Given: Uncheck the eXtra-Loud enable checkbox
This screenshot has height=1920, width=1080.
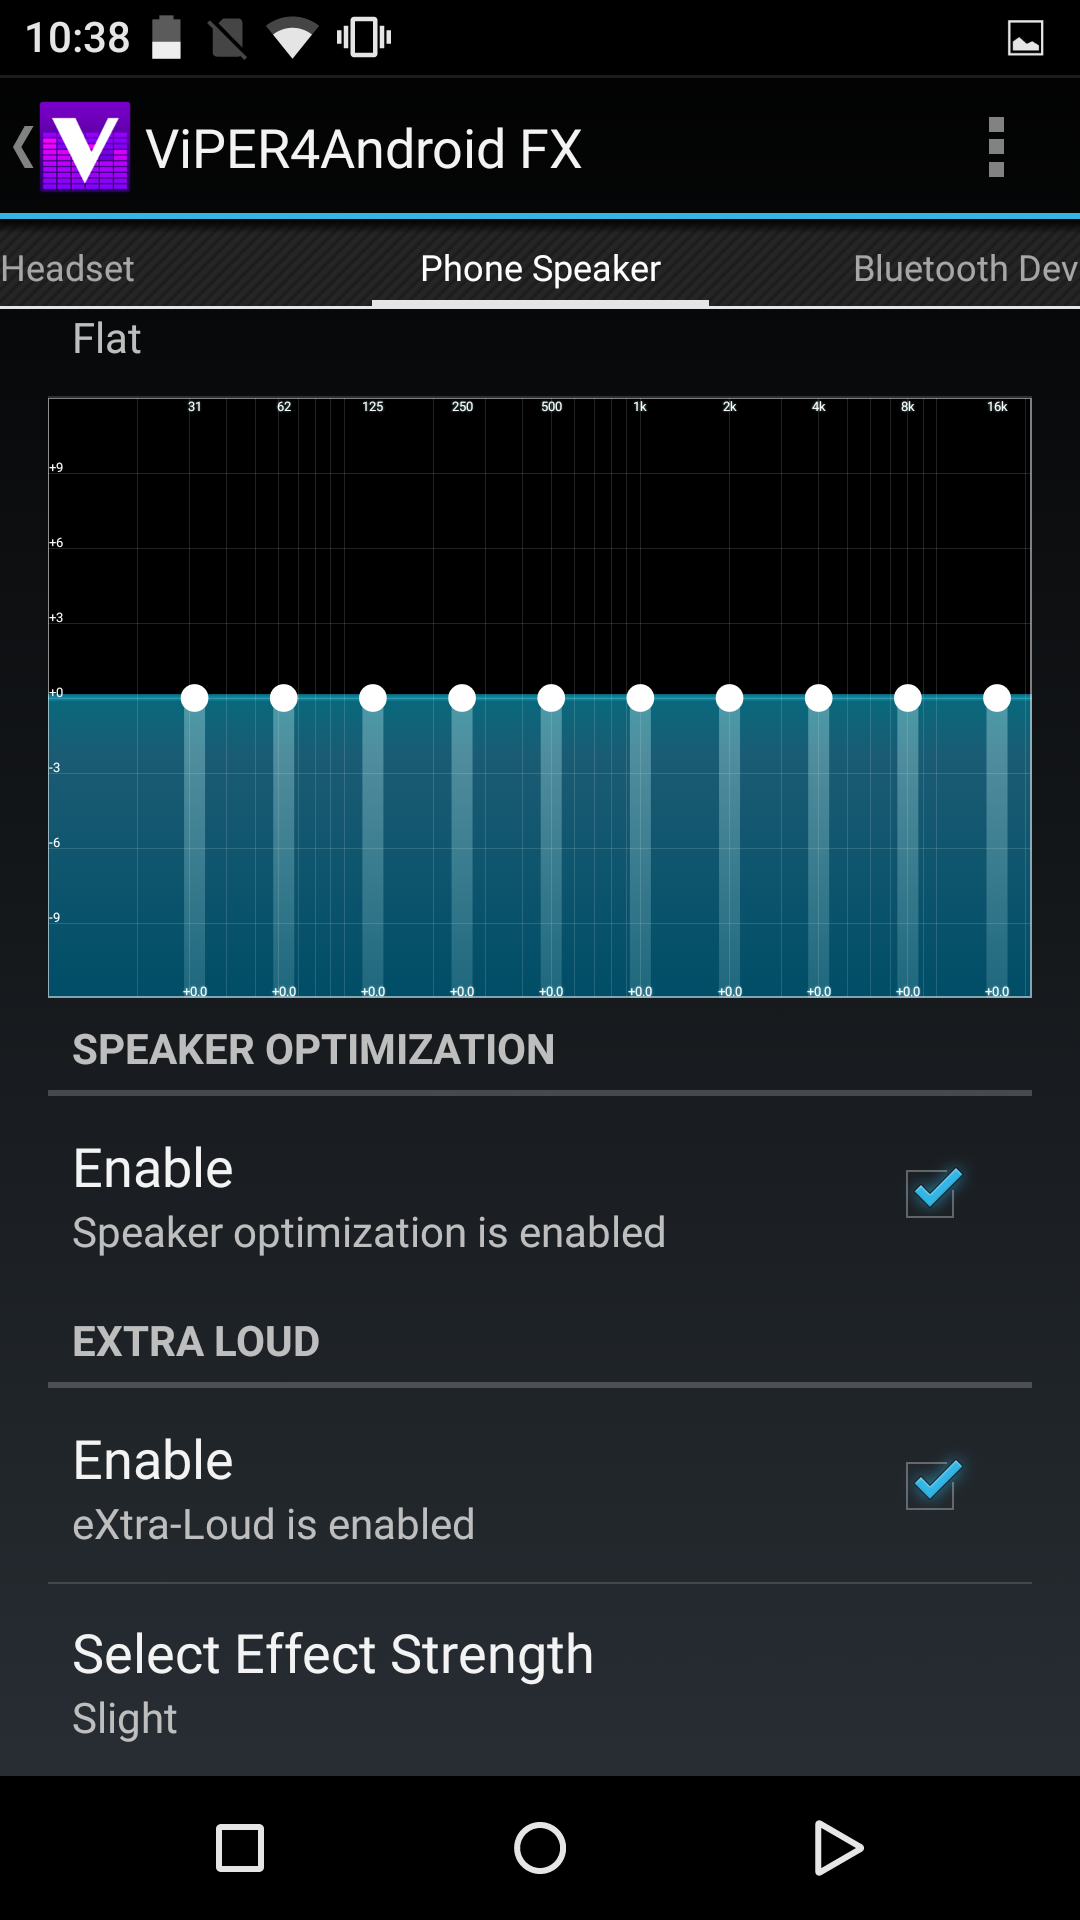Looking at the screenshot, I should (931, 1485).
